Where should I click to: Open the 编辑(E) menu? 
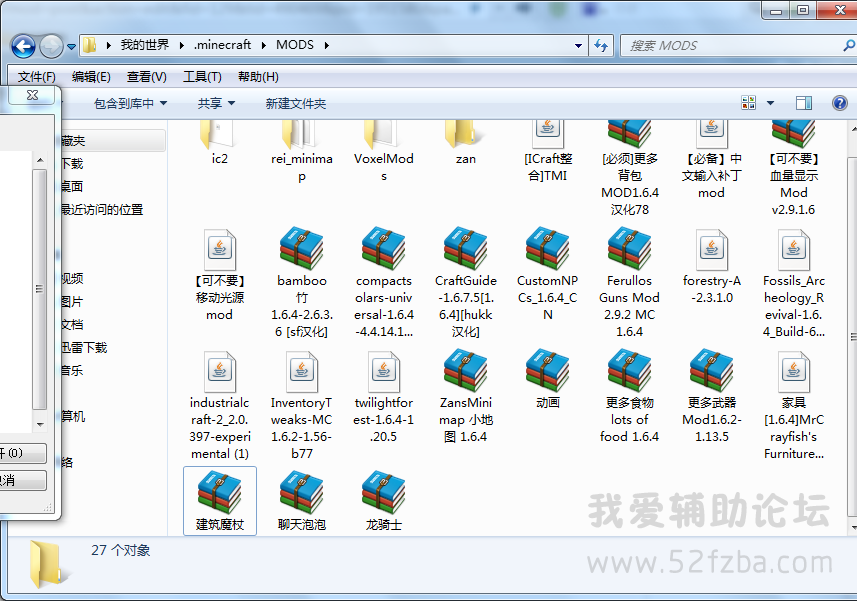(91, 76)
